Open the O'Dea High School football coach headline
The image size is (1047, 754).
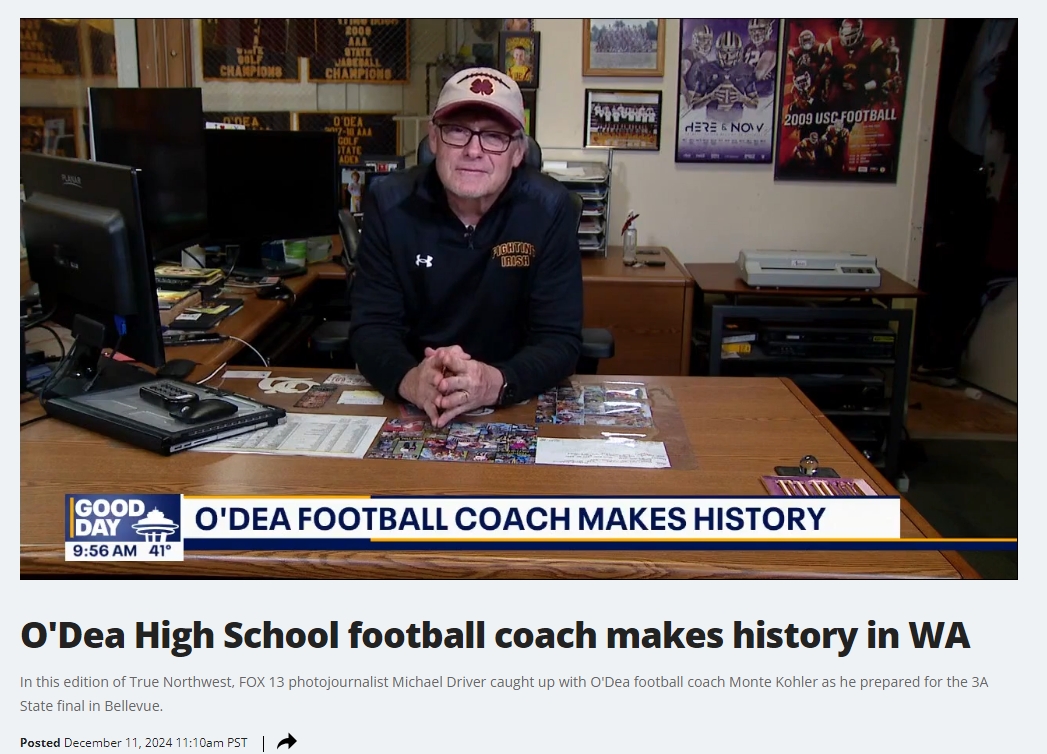click(x=495, y=634)
